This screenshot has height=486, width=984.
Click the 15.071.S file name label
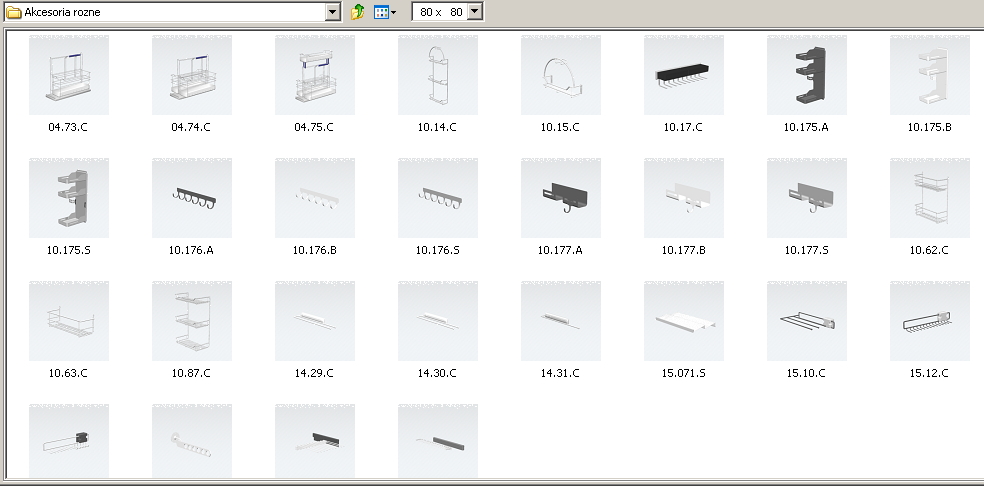pos(683,373)
